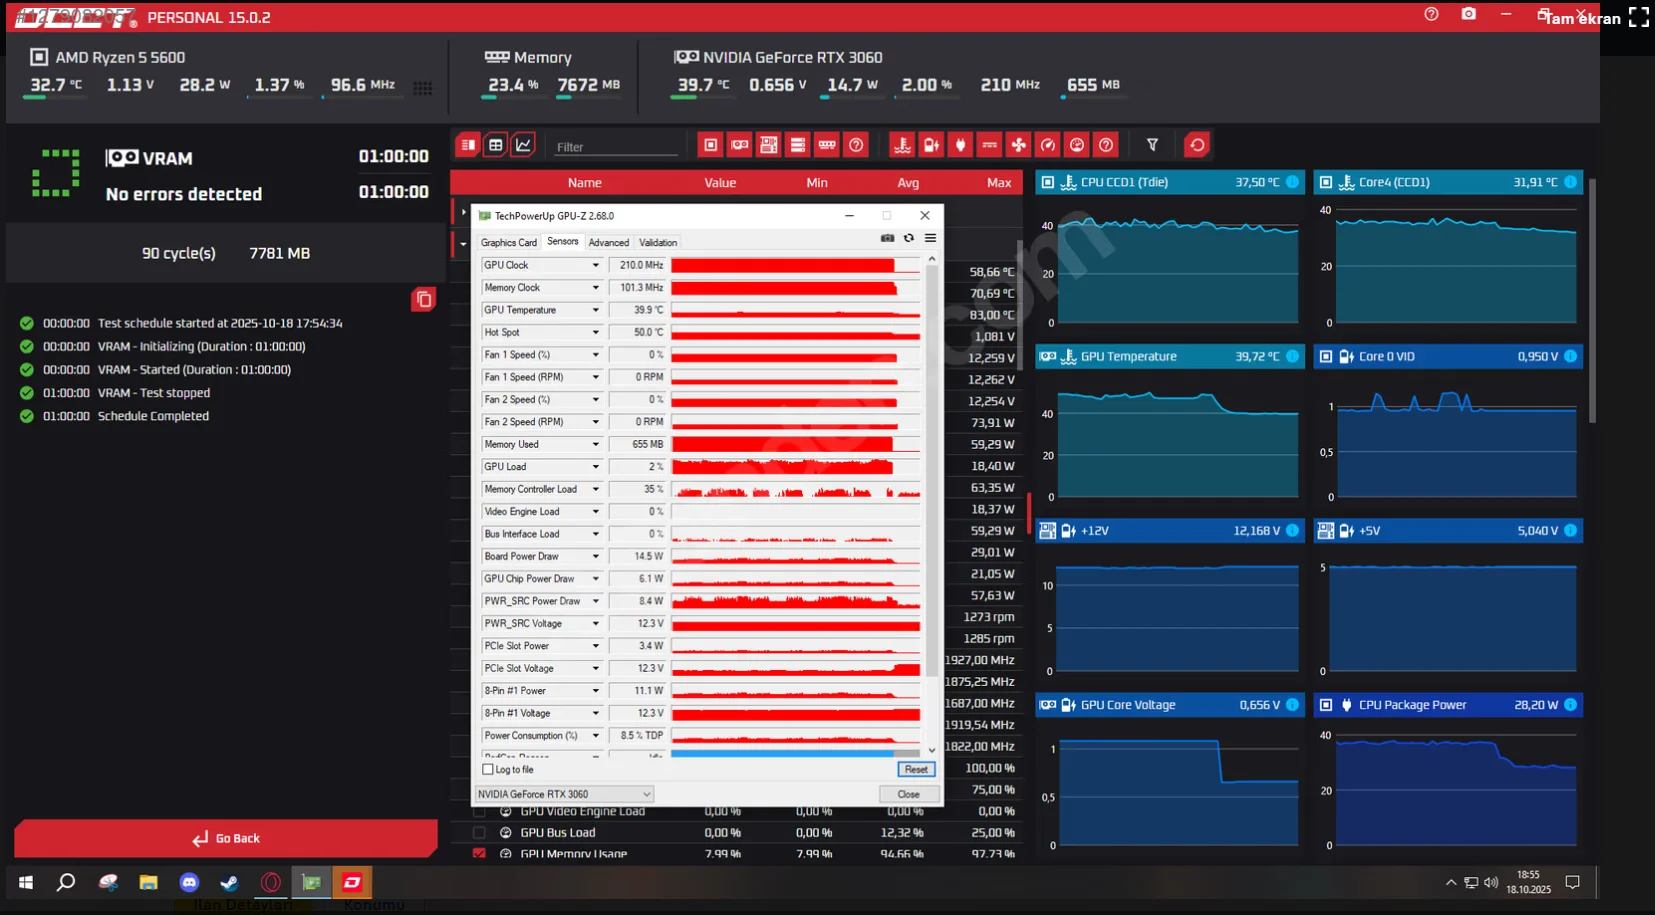Open the GPU Load sensor dropdown
This screenshot has height=915, width=1655.
(595, 467)
